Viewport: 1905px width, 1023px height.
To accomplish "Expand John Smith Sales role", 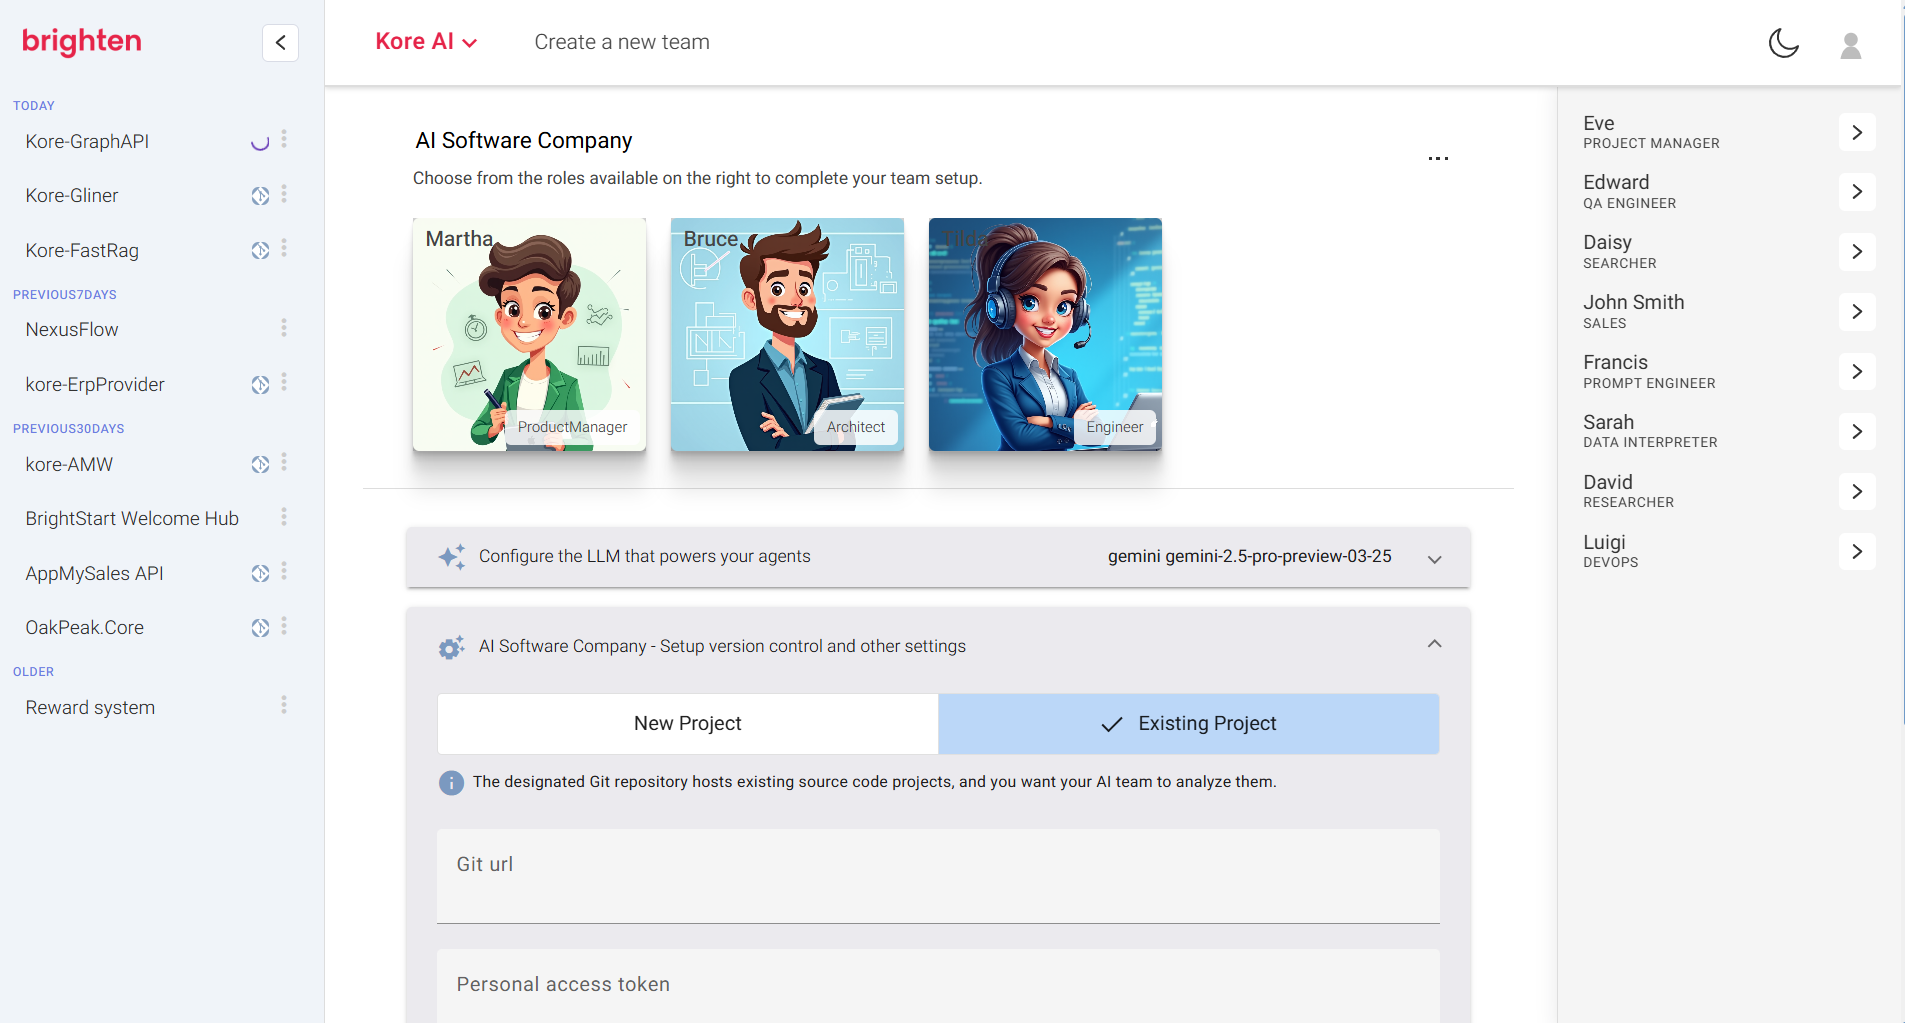I will (x=1856, y=312).
